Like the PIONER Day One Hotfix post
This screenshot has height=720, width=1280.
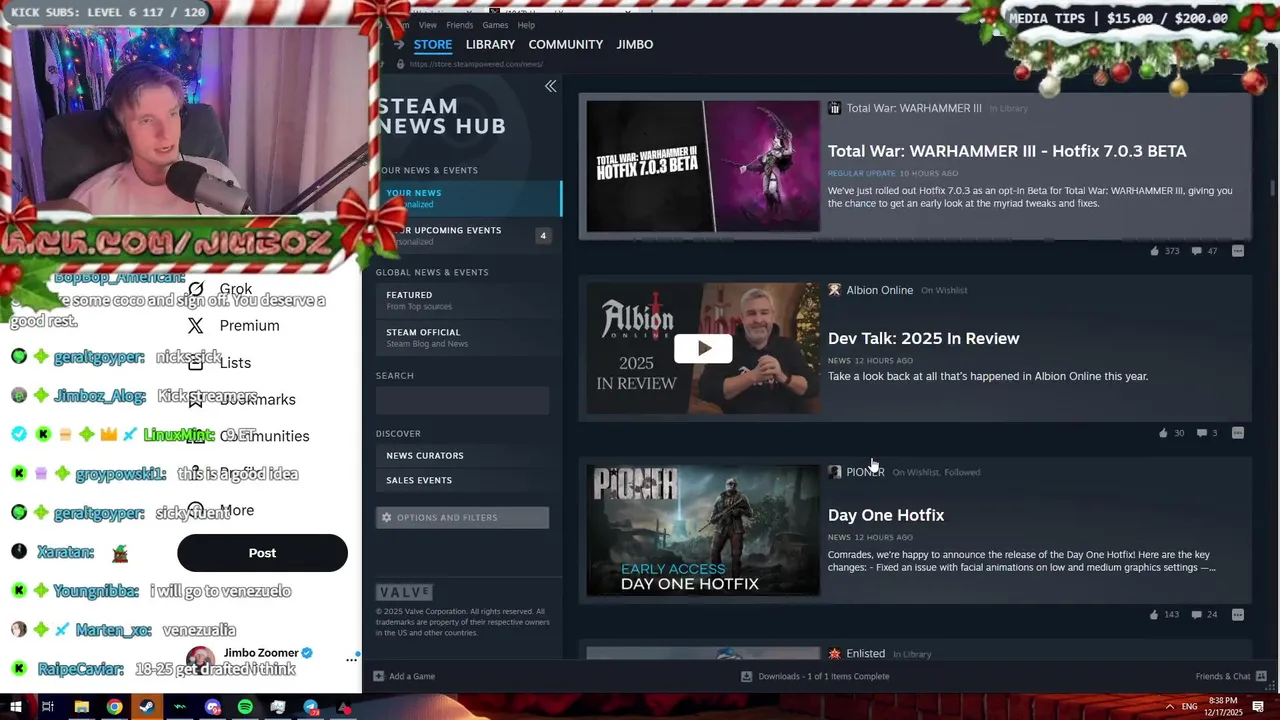(1154, 615)
